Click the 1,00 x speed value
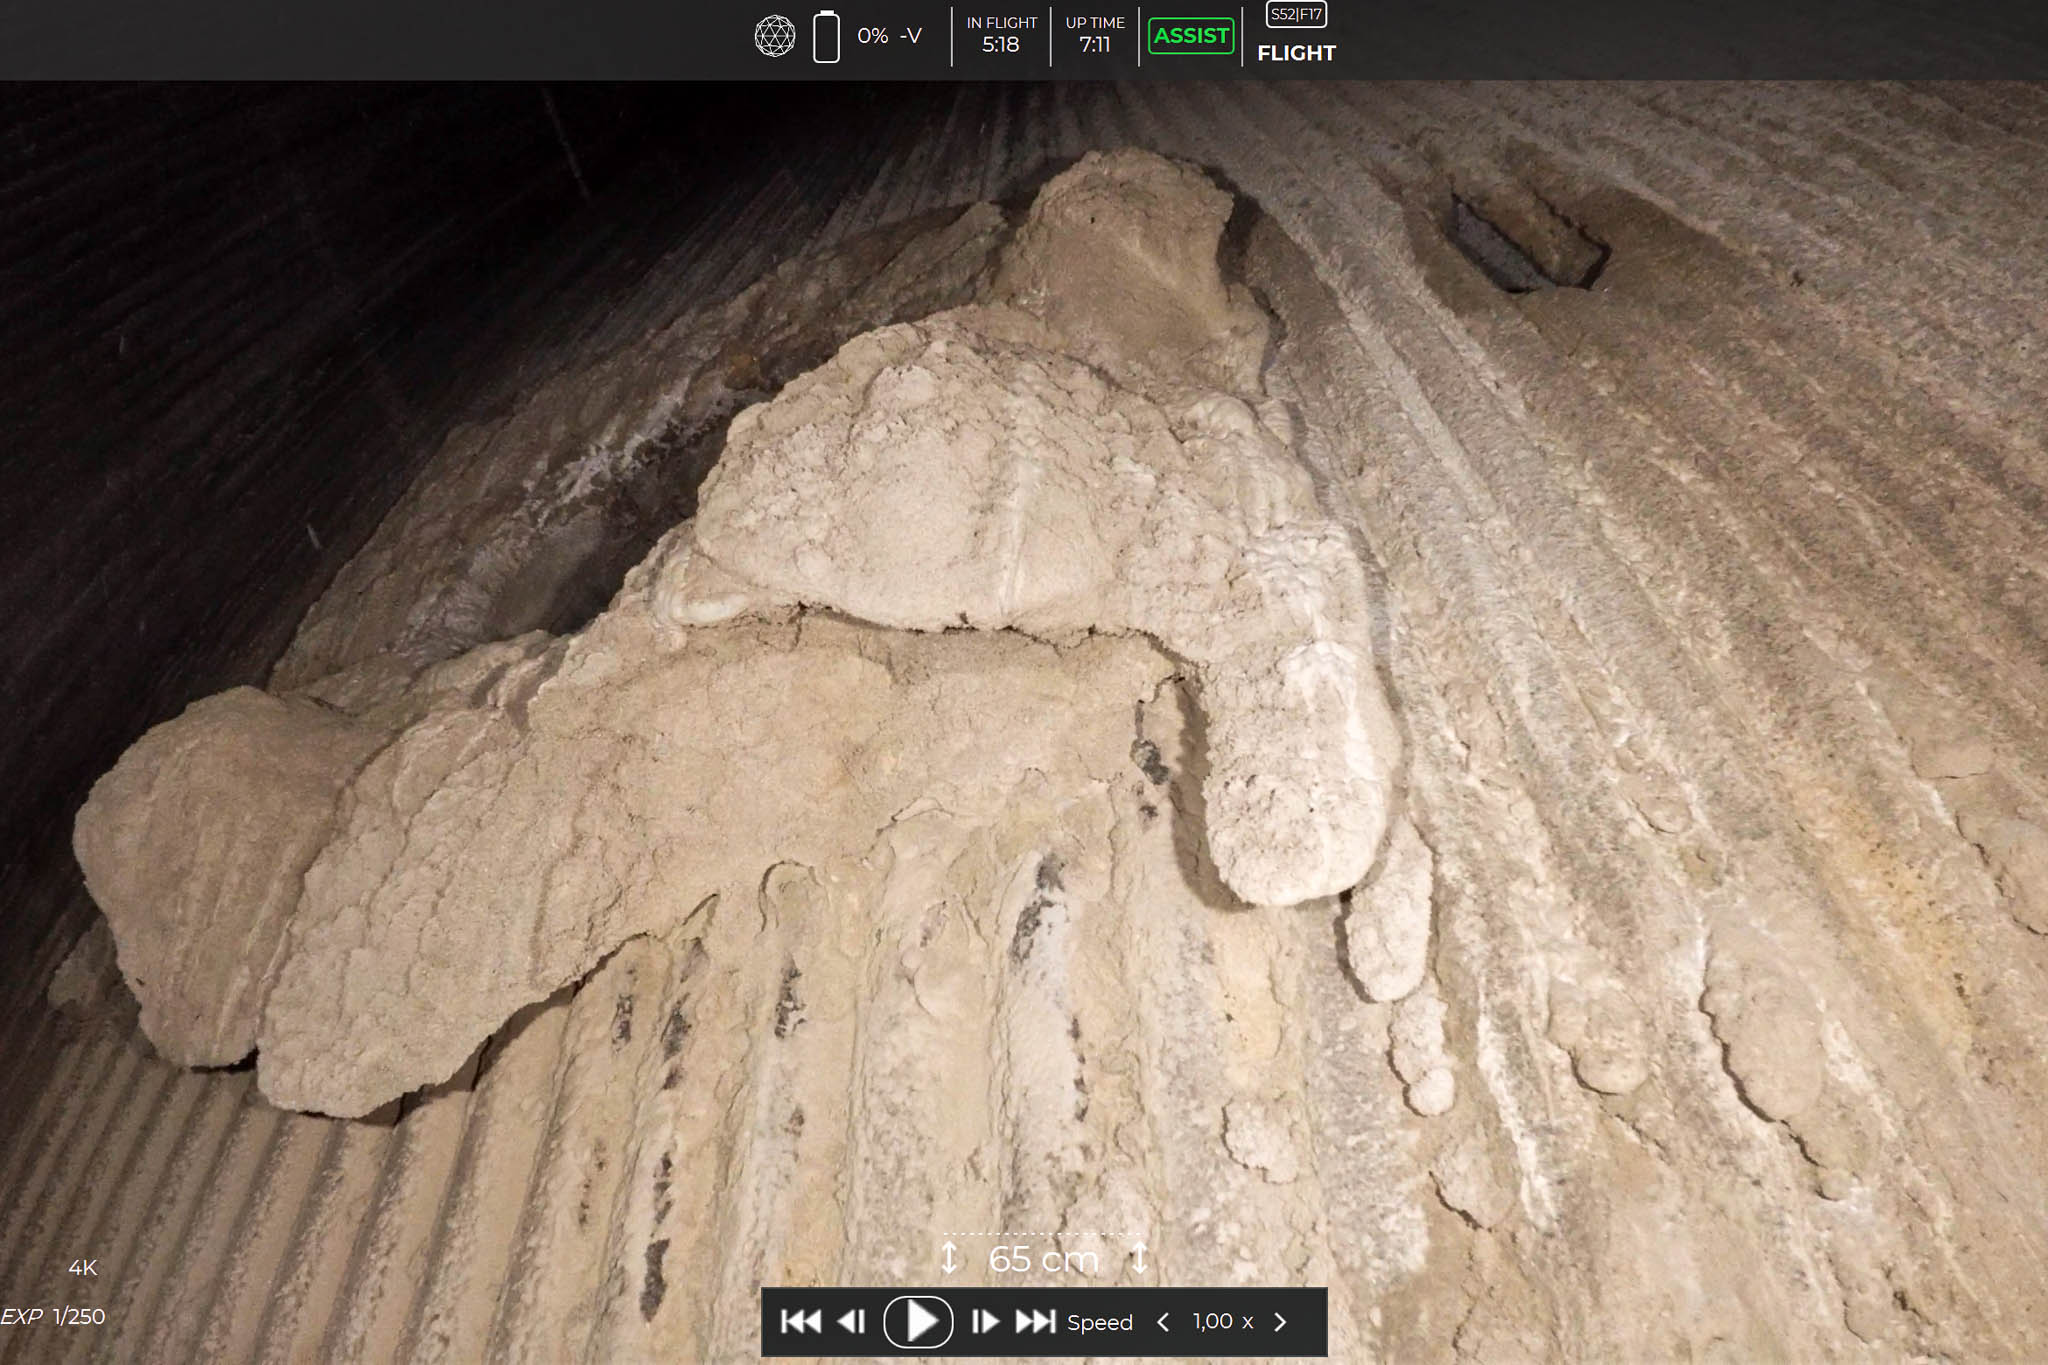Image resolution: width=2048 pixels, height=1365 pixels. [1222, 1322]
